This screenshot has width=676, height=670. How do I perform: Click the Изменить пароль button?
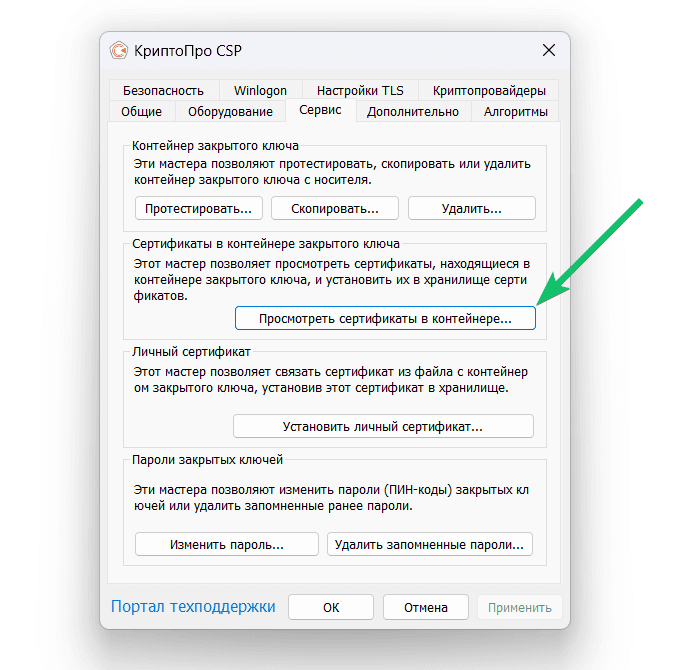coord(227,545)
